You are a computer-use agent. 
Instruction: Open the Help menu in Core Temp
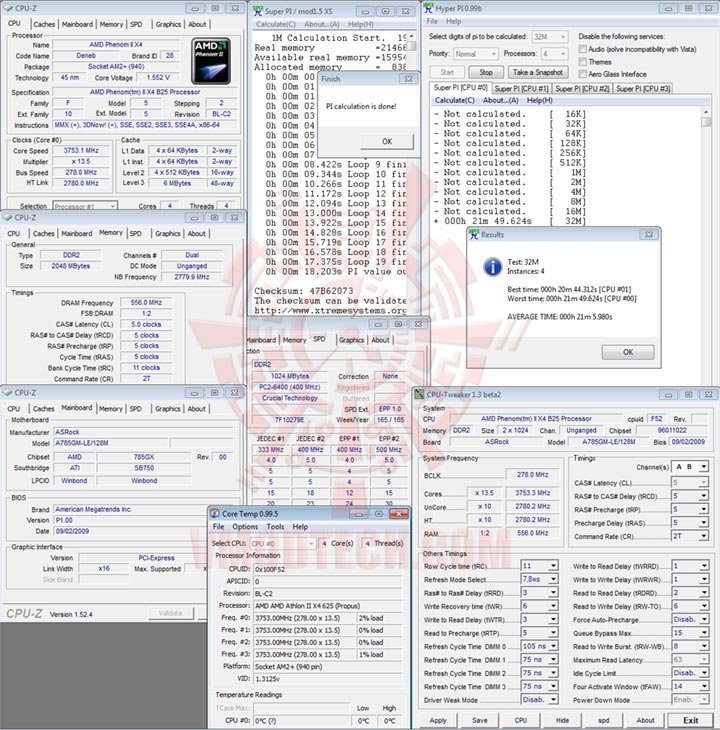[300, 527]
